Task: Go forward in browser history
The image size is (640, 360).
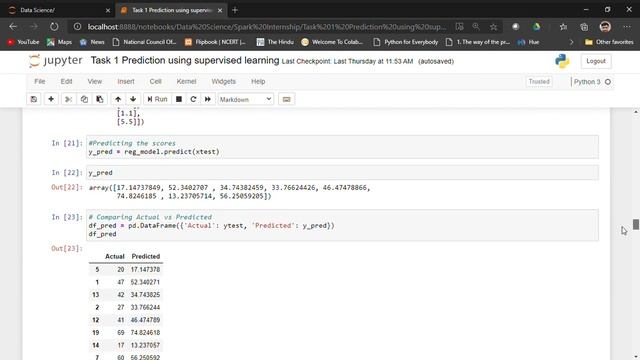Action: [33, 27]
